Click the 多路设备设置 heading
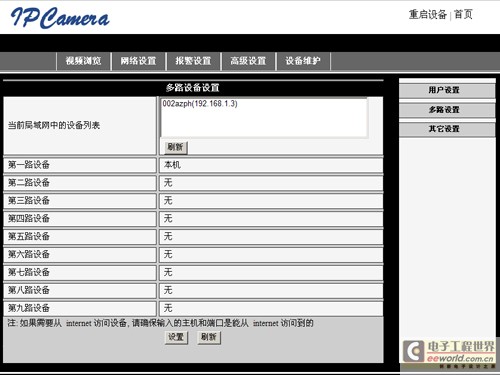The image size is (500, 375). pyautogui.click(x=193, y=88)
